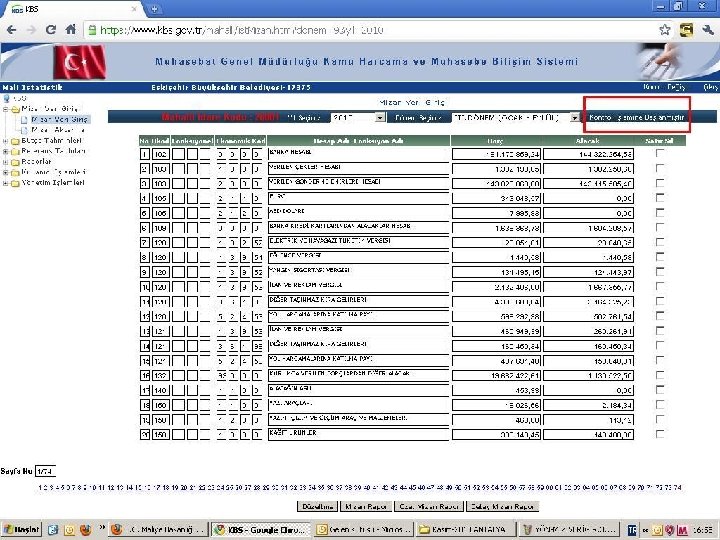Click the Yönetim İşlemleri folder icon

(15, 183)
